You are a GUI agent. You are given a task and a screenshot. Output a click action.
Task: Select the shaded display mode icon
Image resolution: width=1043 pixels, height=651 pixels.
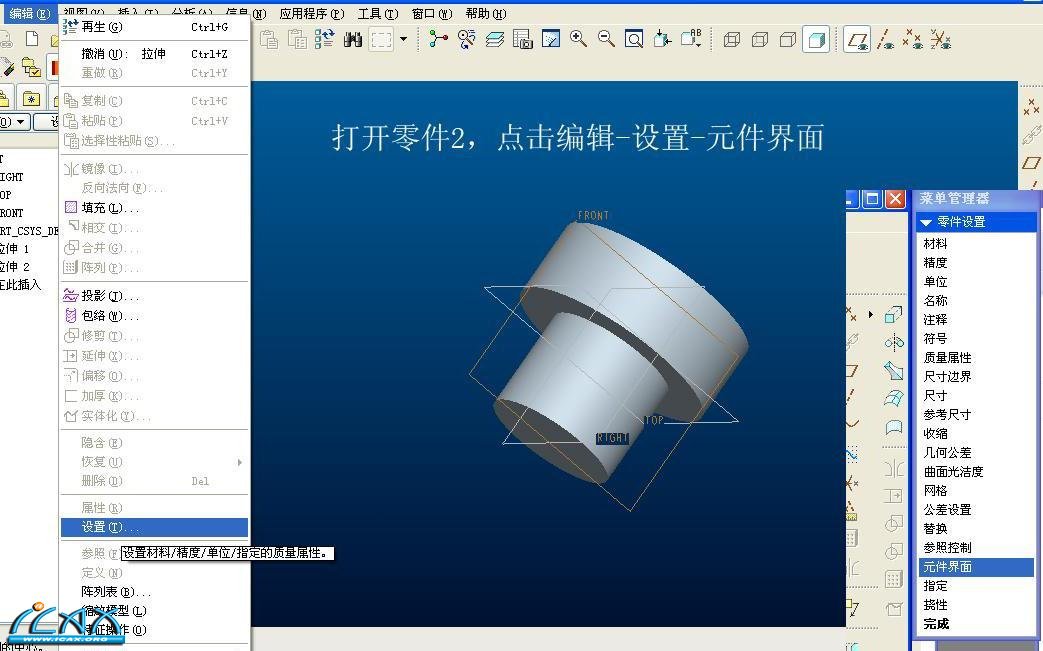[816, 40]
